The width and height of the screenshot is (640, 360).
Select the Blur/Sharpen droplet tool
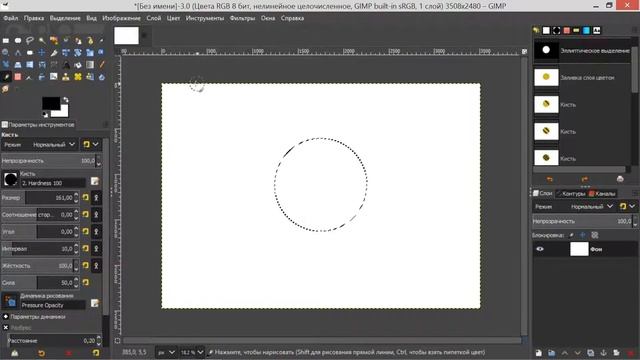(x=102, y=77)
